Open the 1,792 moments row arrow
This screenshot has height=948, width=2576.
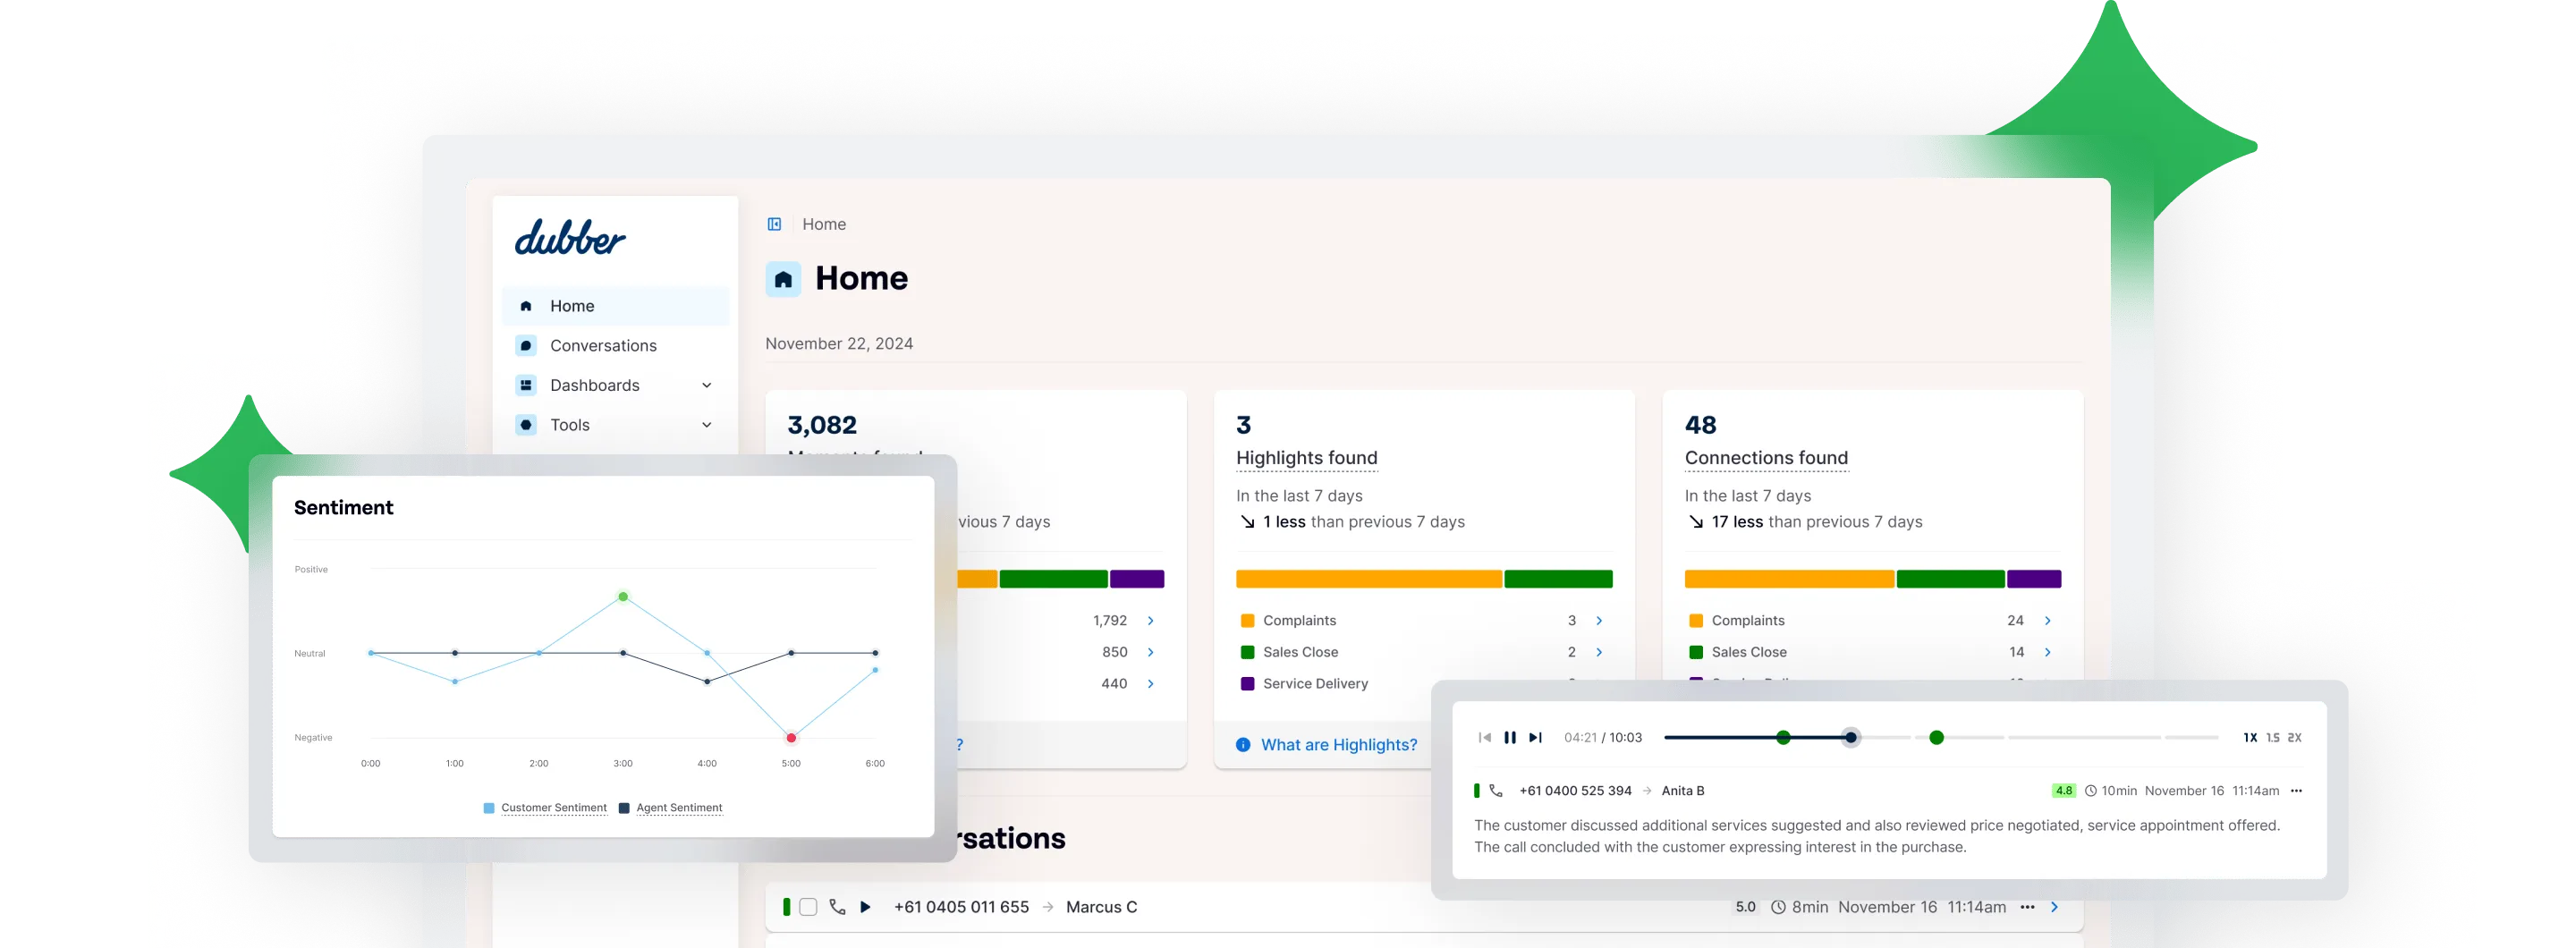tap(1151, 621)
